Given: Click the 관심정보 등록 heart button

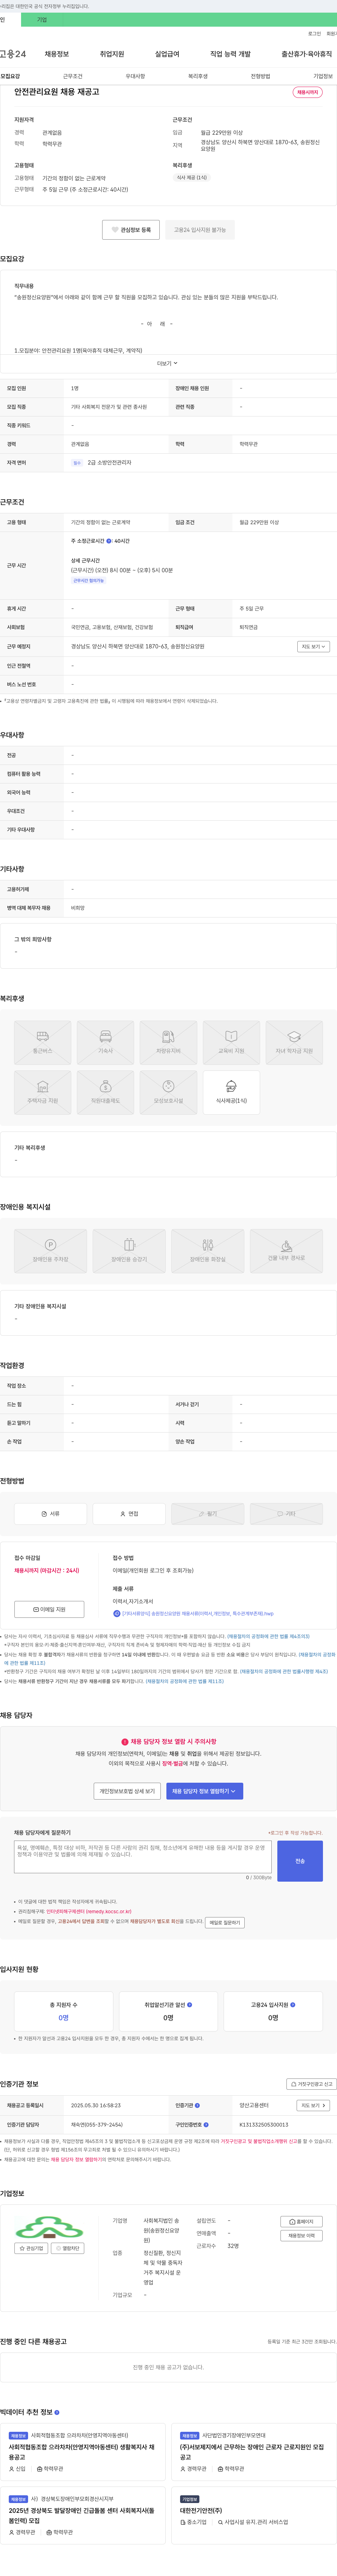Looking at the screenshot, I should point(131,230).
